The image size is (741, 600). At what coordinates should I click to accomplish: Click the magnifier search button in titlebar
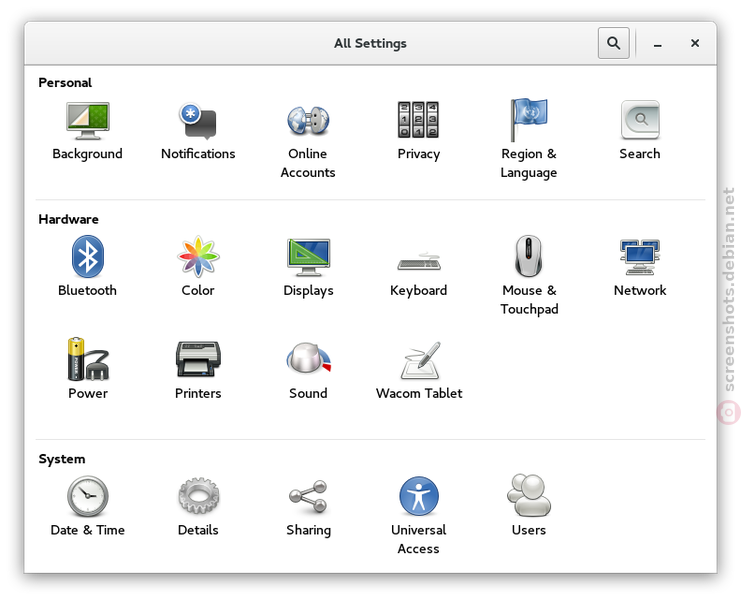[x=613, y=43]
